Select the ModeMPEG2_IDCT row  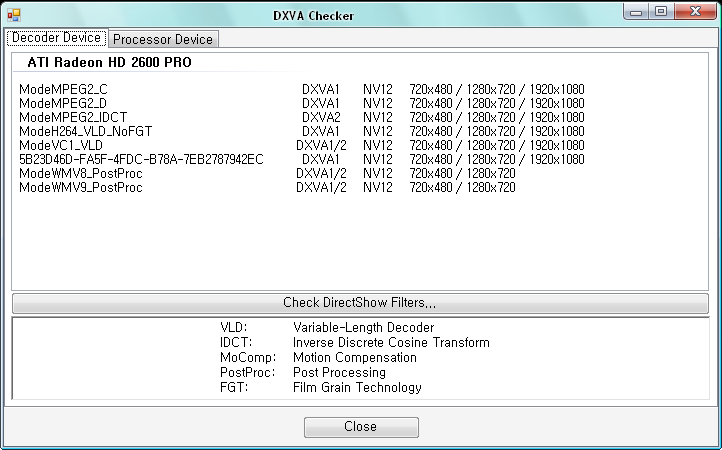[302, 117]
